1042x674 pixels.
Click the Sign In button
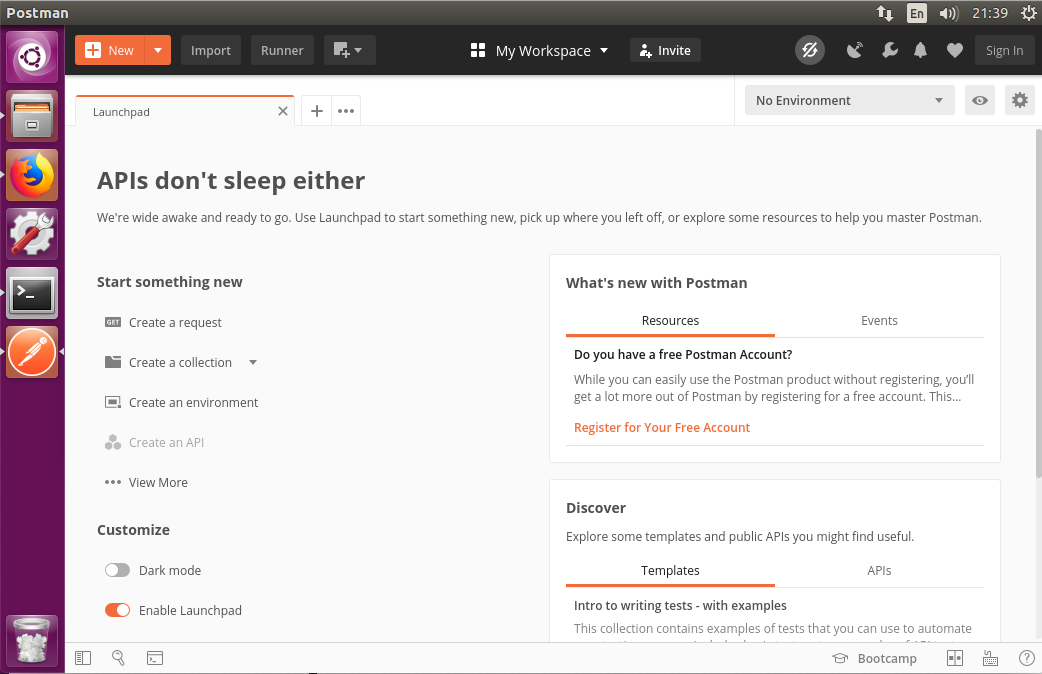[1004, 51]
